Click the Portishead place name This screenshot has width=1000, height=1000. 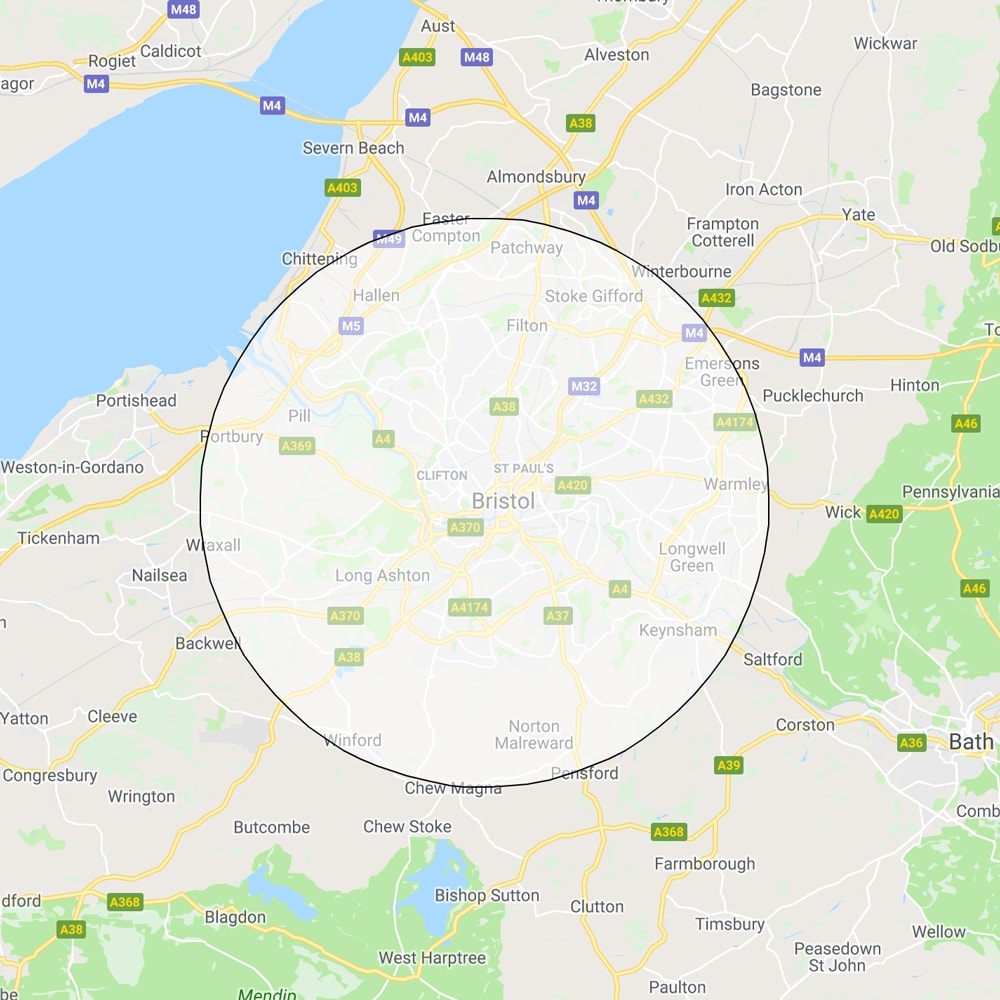click(136, 401)
